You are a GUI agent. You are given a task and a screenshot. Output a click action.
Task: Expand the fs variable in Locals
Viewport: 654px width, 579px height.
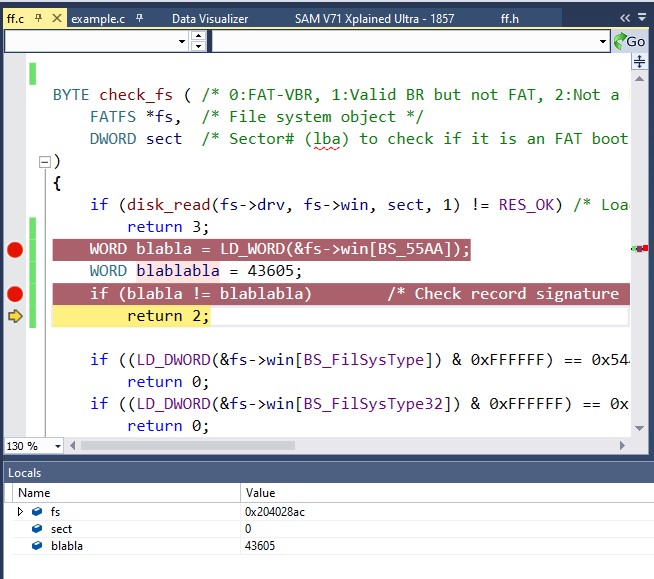tap(21, 511)
